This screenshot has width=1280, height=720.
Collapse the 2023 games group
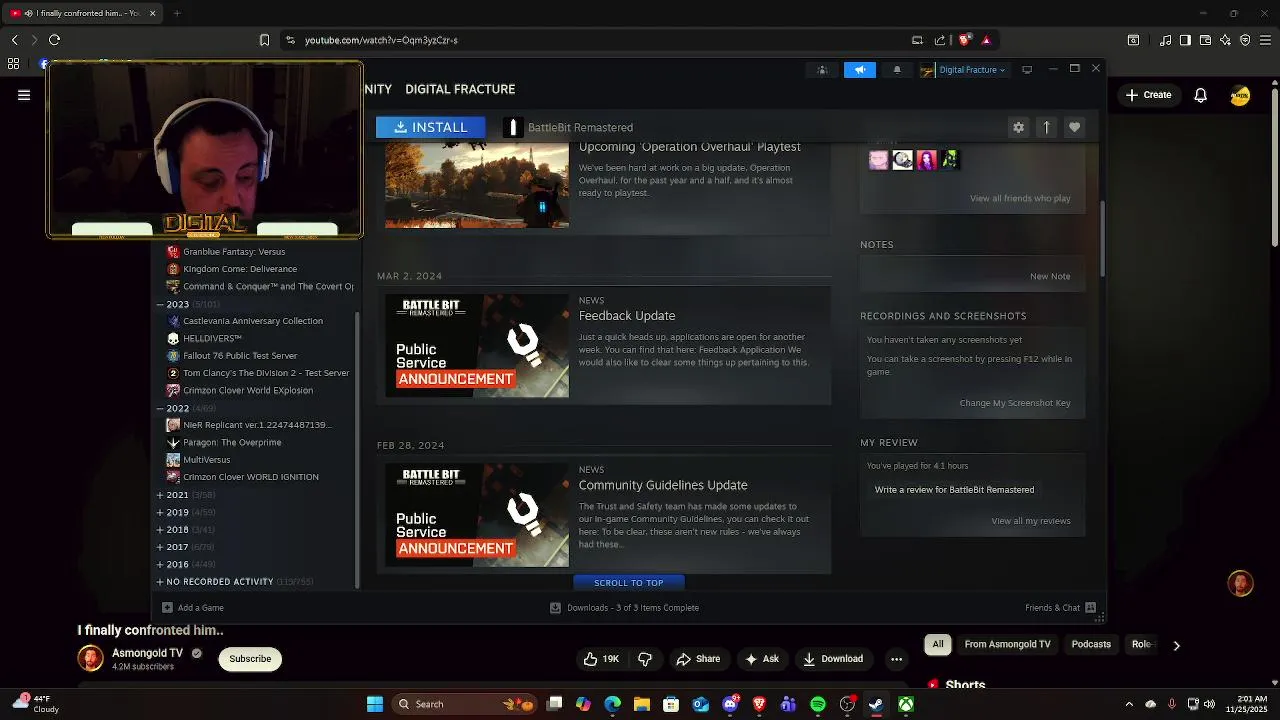pyautogui.click(x=160, y=304)
